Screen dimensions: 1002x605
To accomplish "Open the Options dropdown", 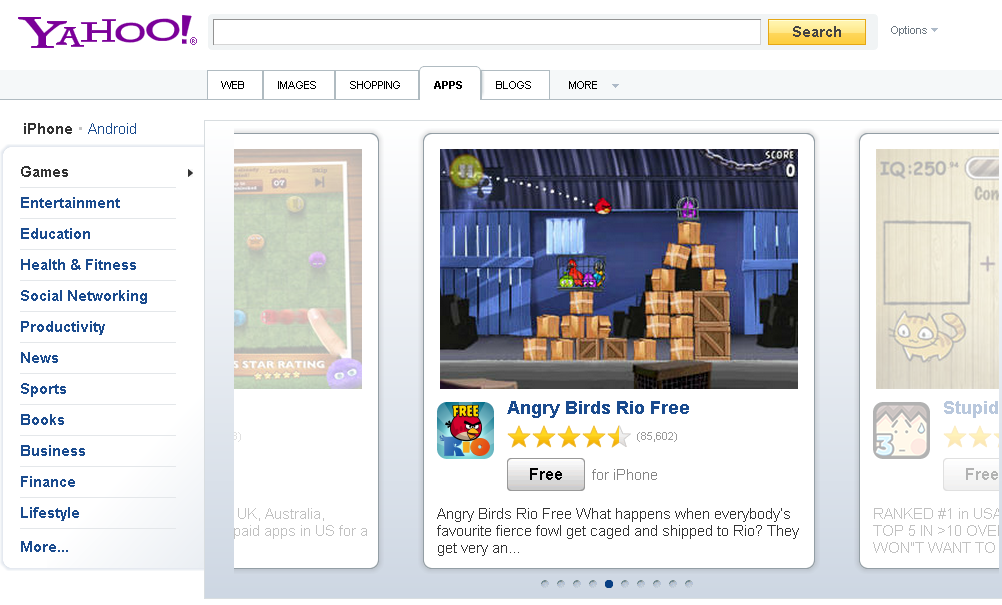I will pos(914,30).
